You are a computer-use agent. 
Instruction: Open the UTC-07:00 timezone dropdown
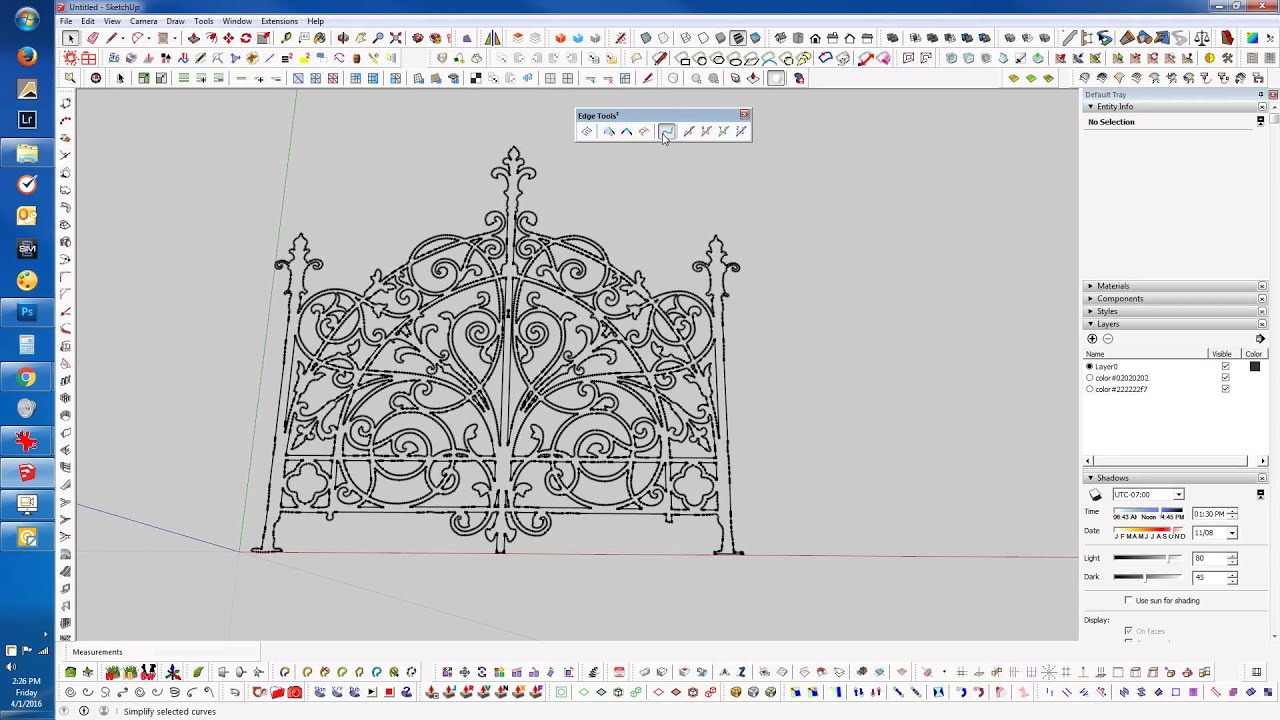1178,494
